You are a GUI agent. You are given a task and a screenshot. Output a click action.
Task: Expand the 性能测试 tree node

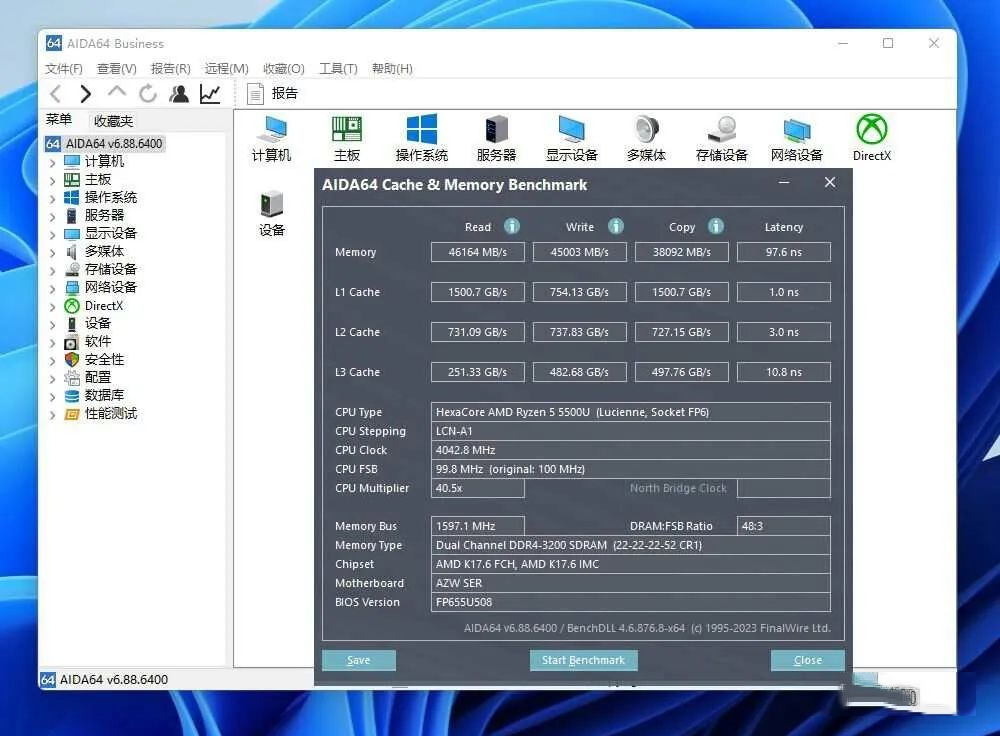52,415
